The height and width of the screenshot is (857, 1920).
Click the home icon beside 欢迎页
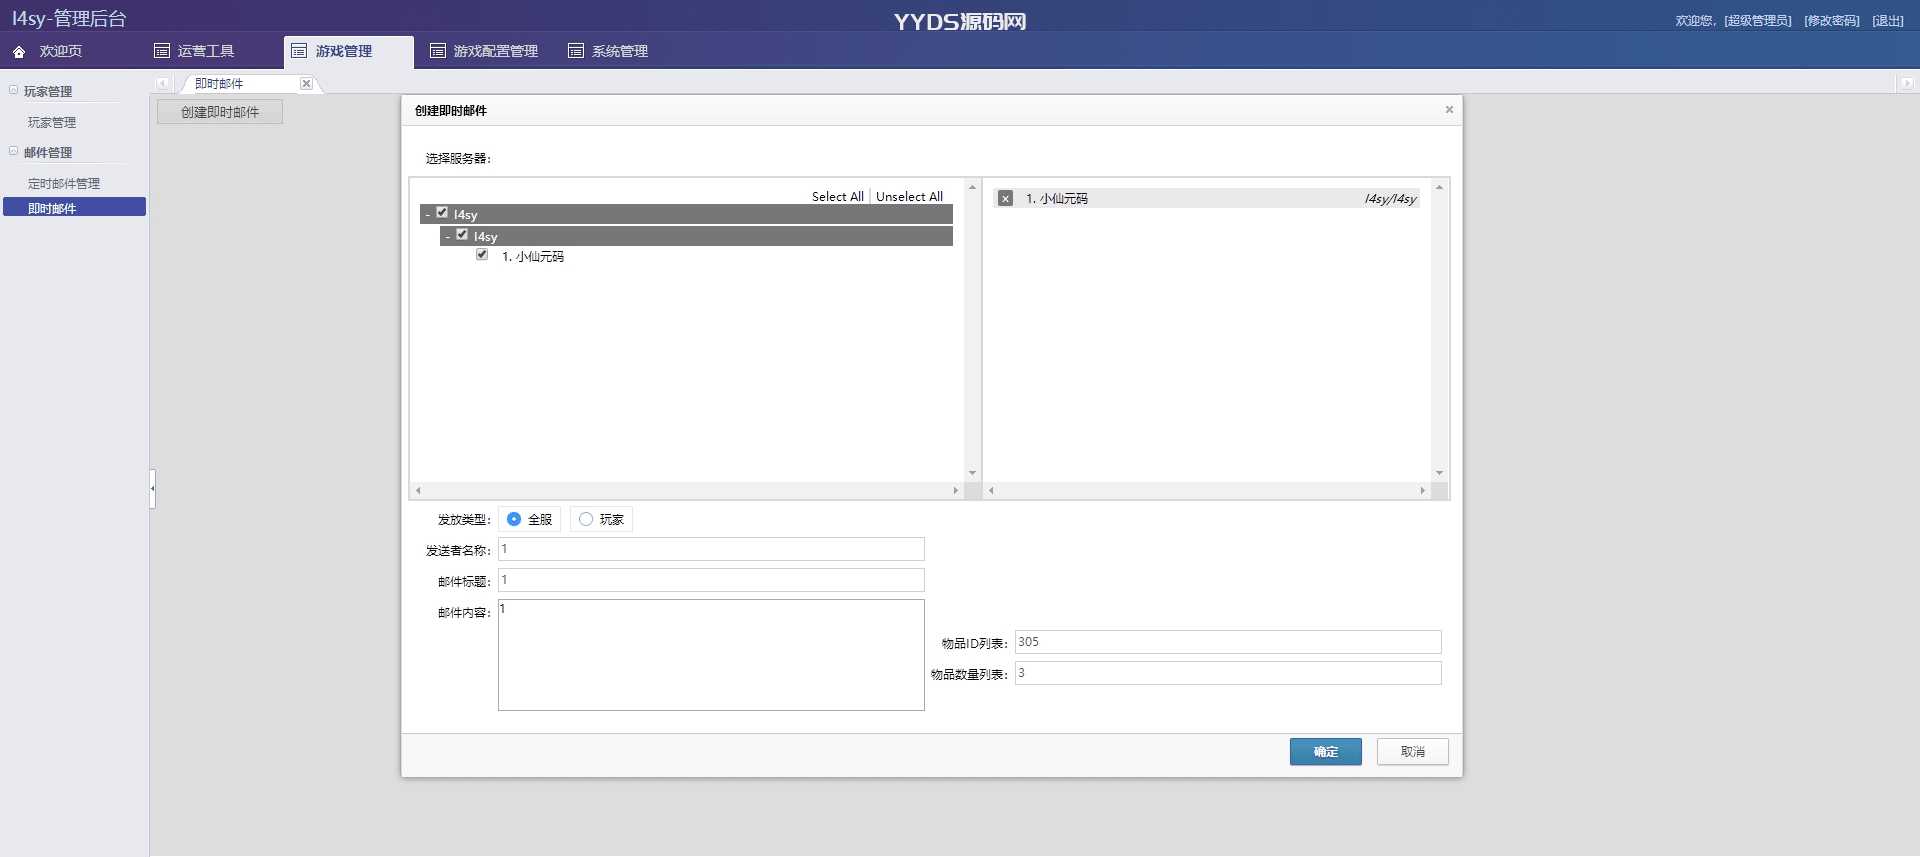(x=19, y=52)
